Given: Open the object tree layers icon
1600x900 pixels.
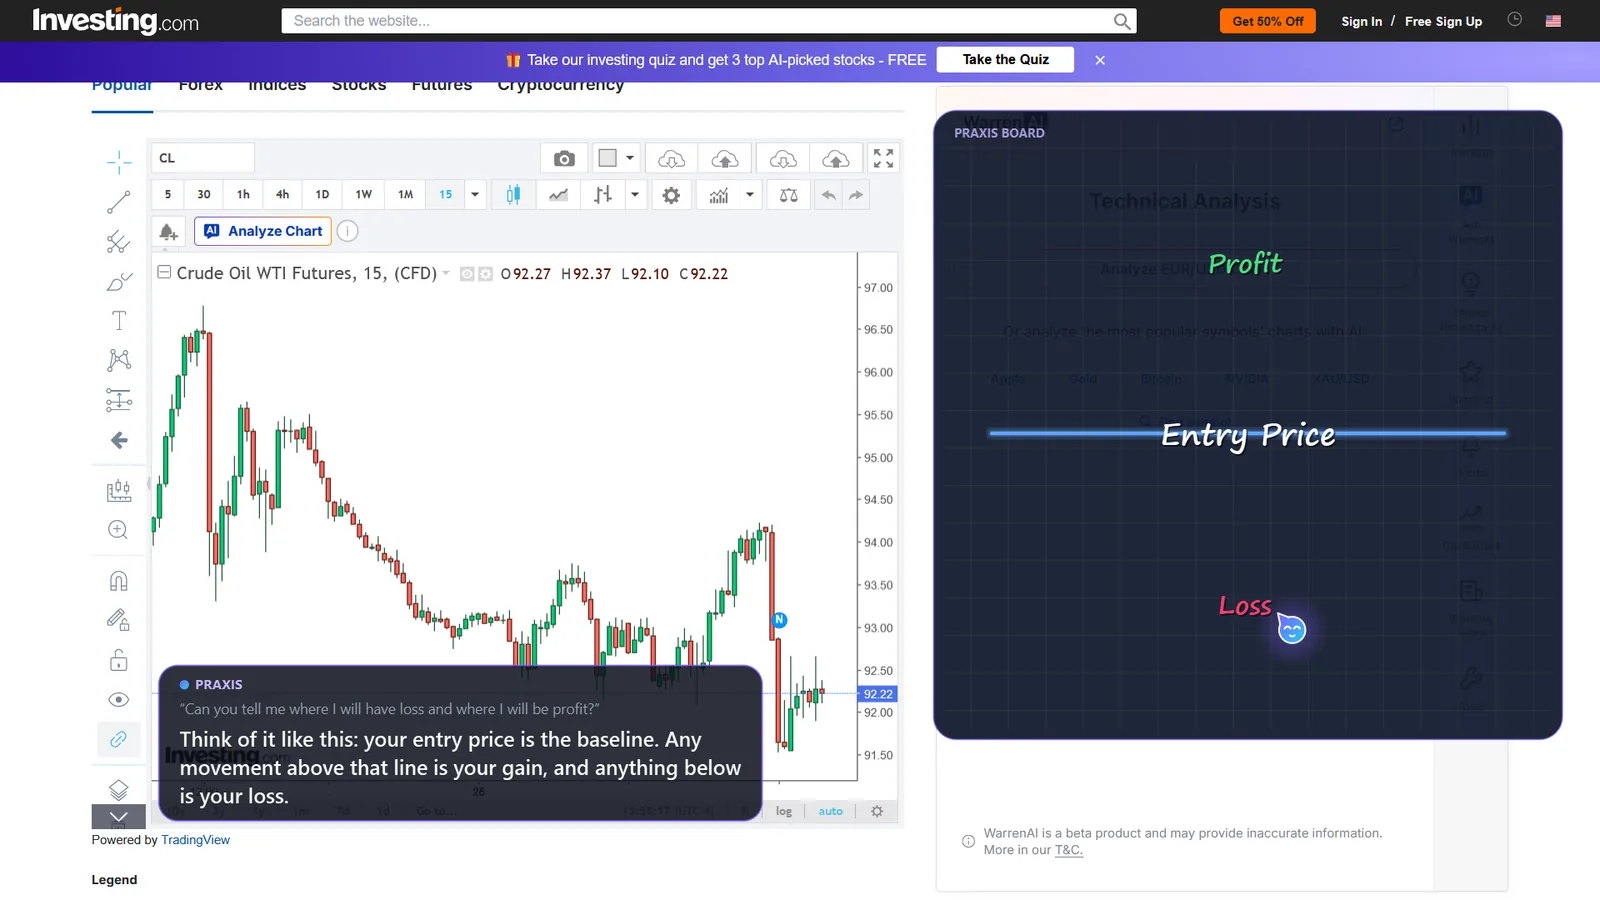Looking at the screenshot, I should [x=118, y=790].
